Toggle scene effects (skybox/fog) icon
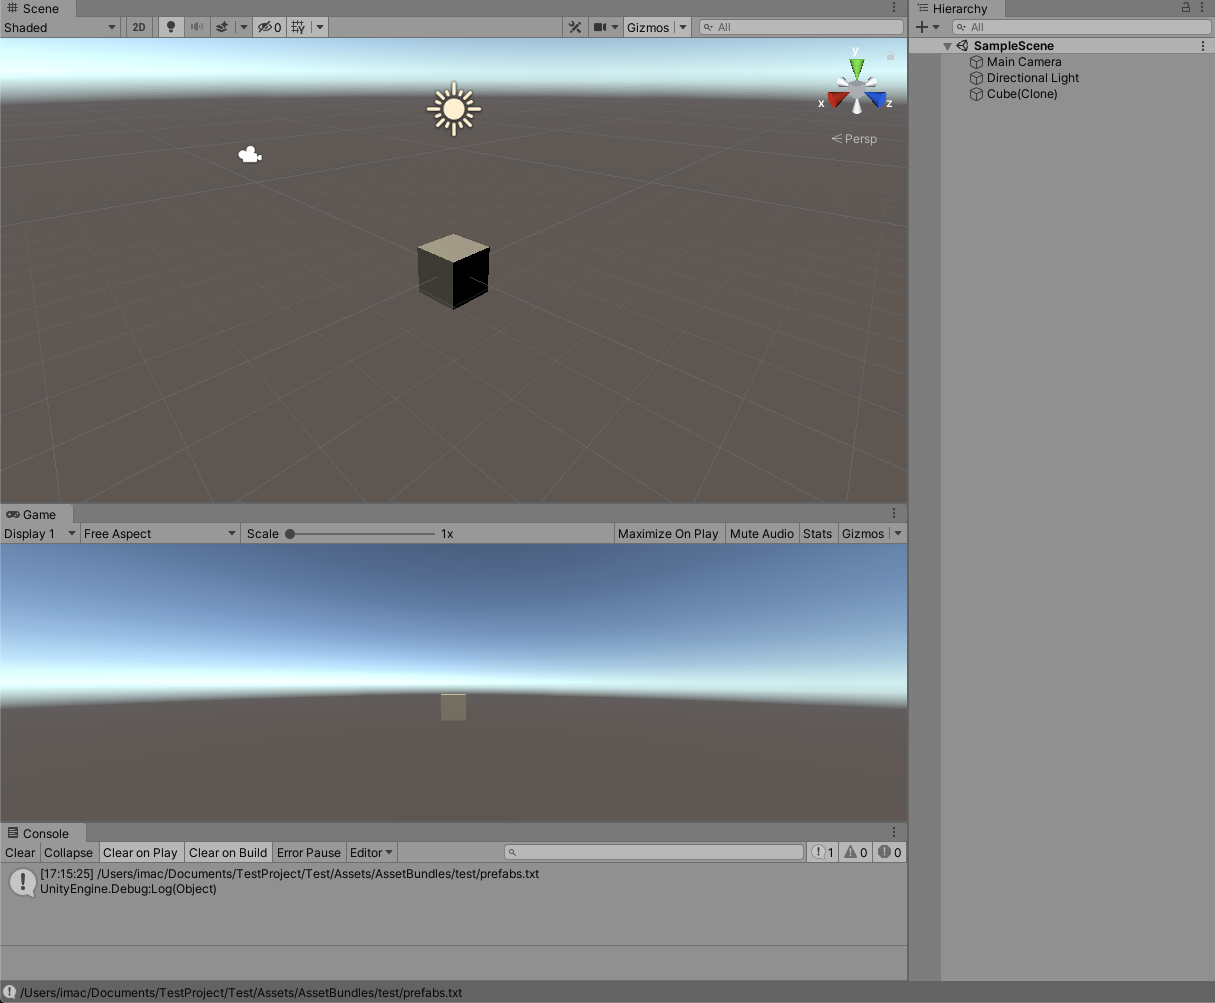1215x1003 pixels. (224, 27)
